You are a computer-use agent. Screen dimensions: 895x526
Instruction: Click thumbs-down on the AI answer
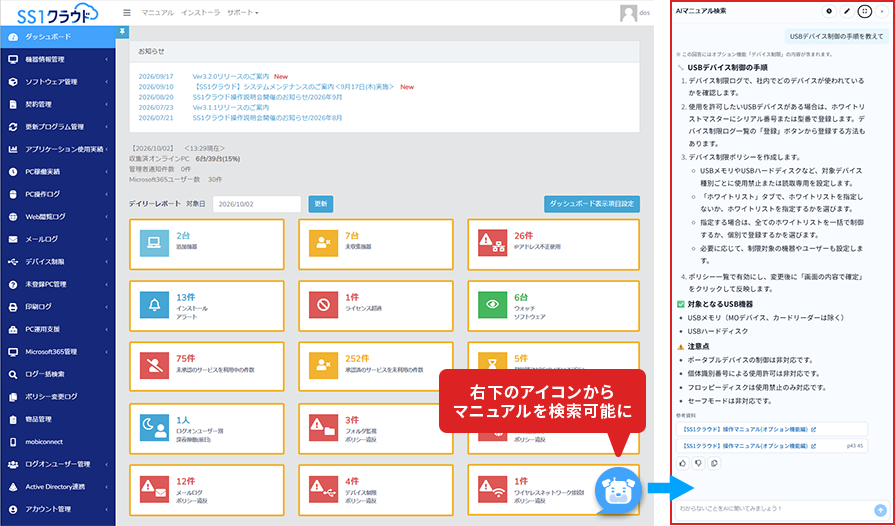(x=698, y=463)
